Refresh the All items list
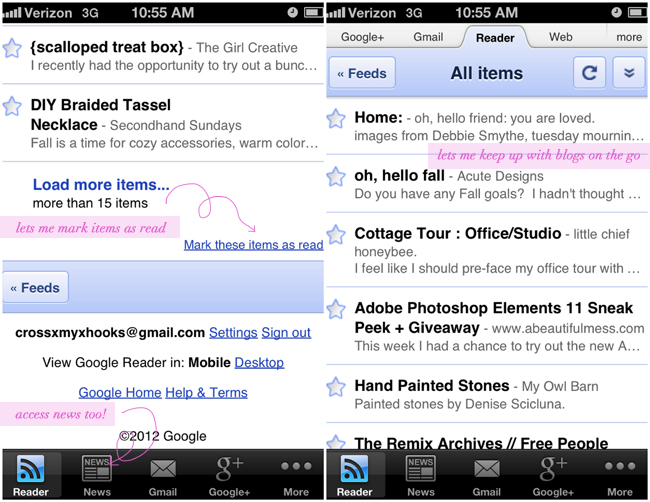Image resolution: width=650 pixels, height=502 pixels. 589,73
